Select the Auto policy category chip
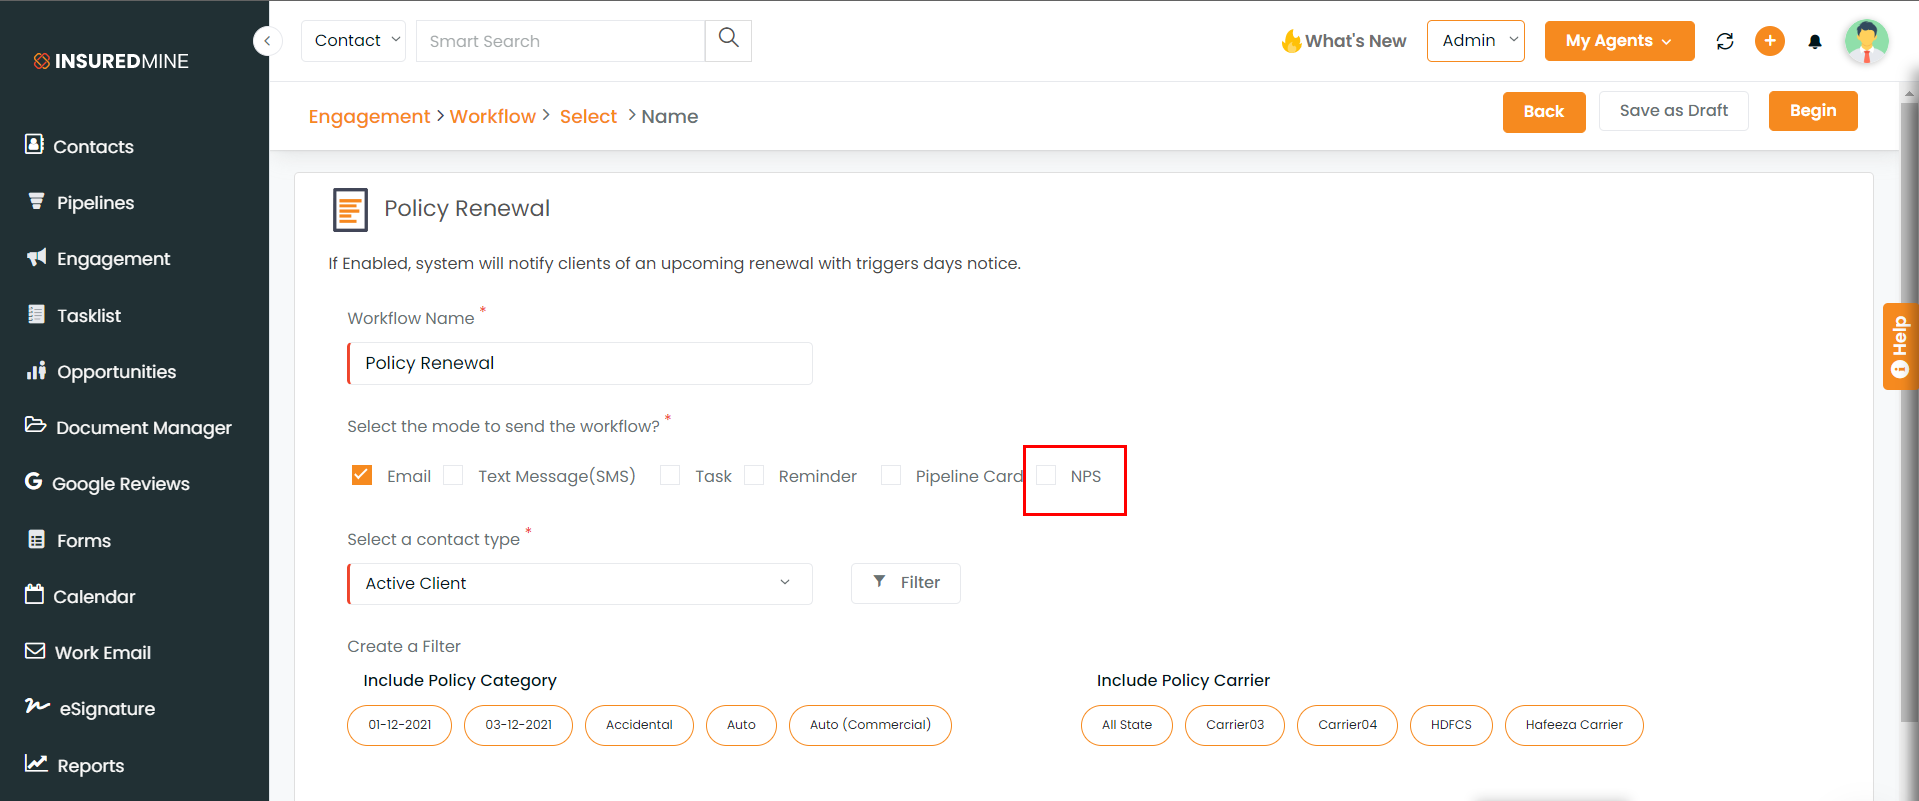This screenshot has height=801, width=1919. [741, 725]
